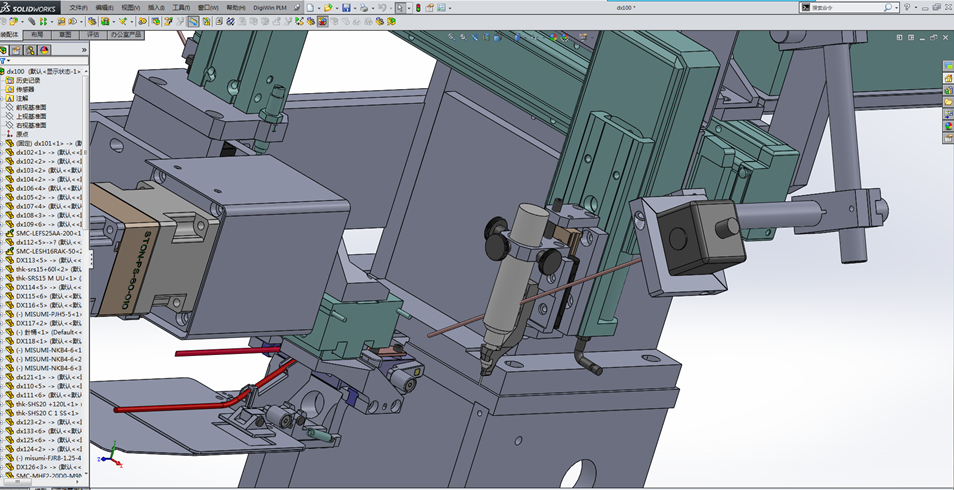The height and width of the screenshot is (490, 954).
Task: Open the Design Library icon in task pane
Action: (x=949, y=90)
